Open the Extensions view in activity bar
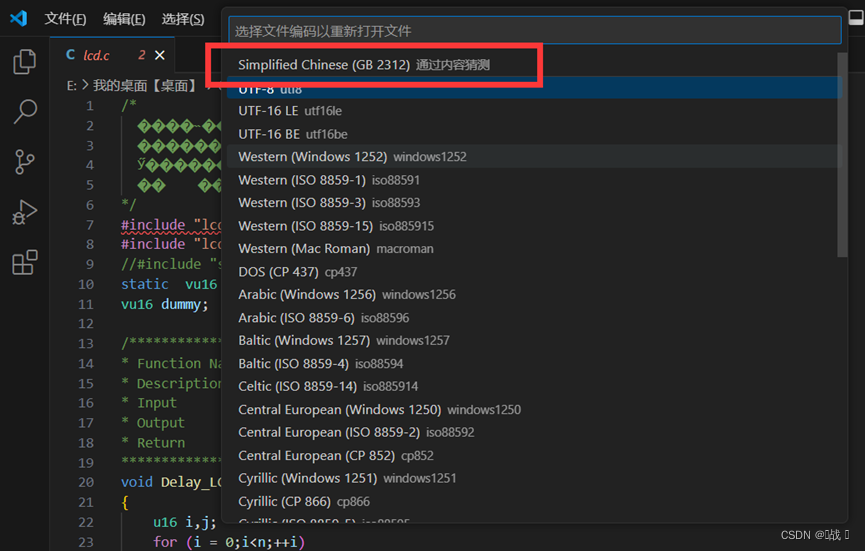This screenshot has height=551, width=865. pyautogui.click(x=24, y=263)
